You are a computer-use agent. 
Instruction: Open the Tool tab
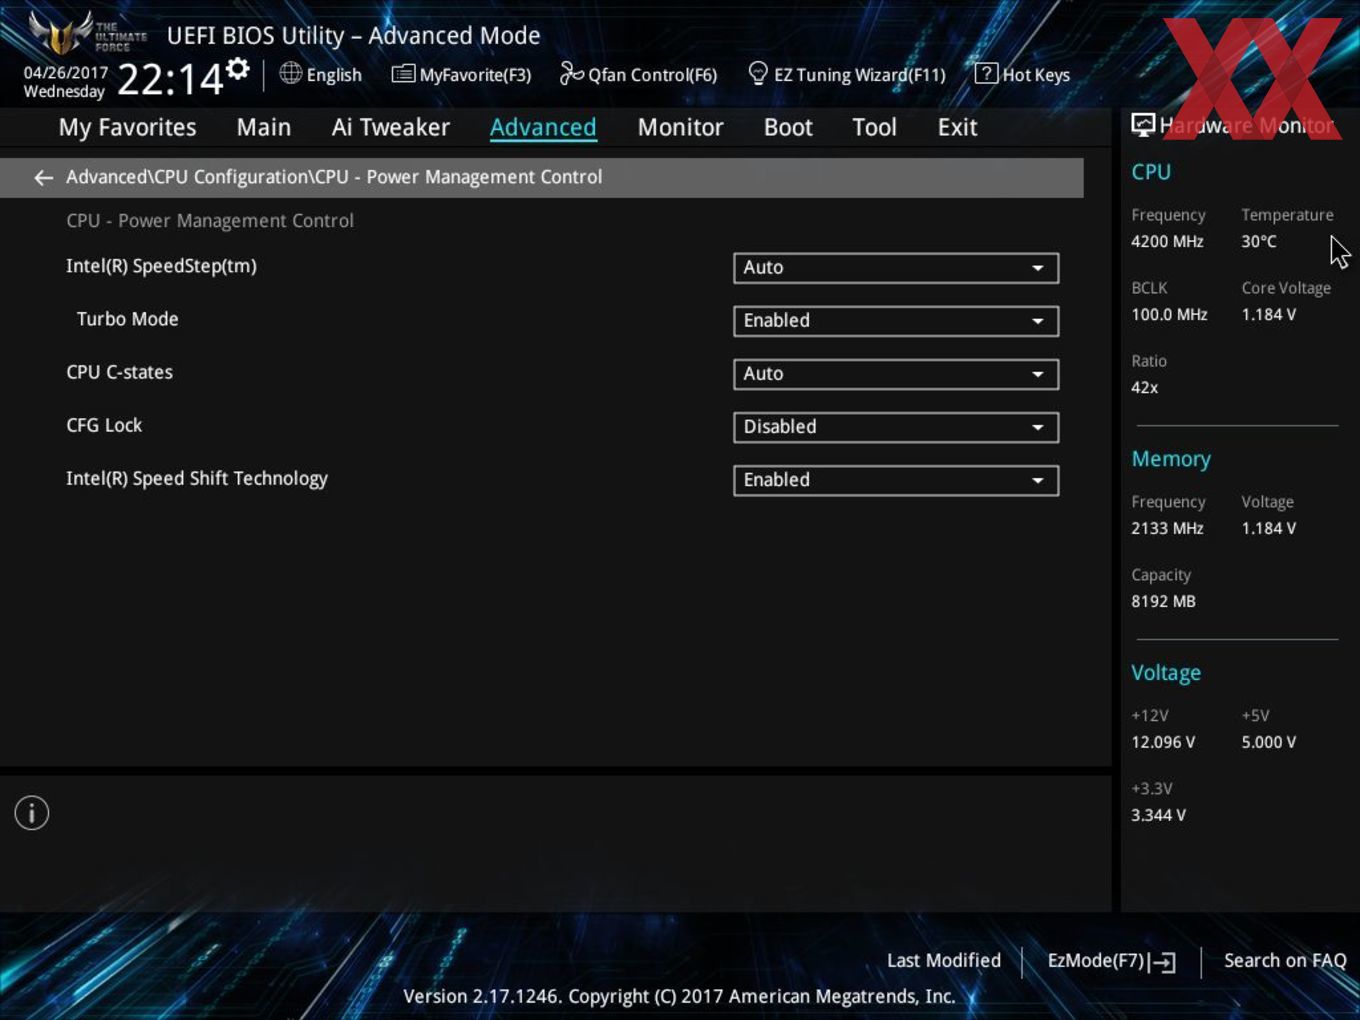tap(875, 128)
